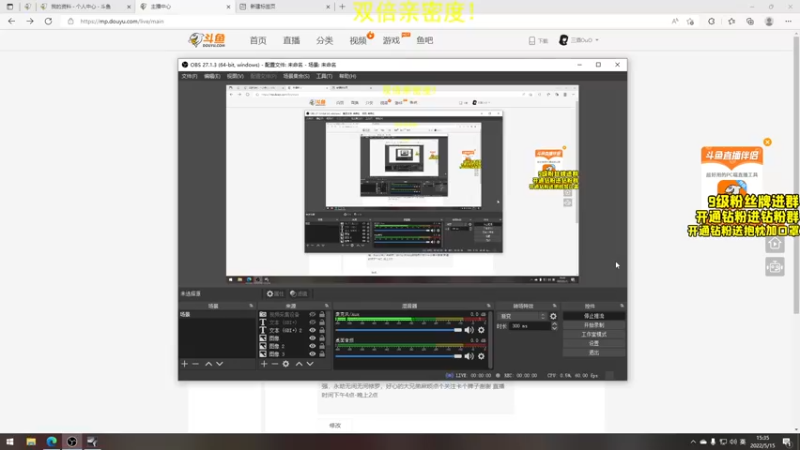800x450 pixels.
Task: Remove selected scene with minus icon
Action: click(x=195, y=364)
